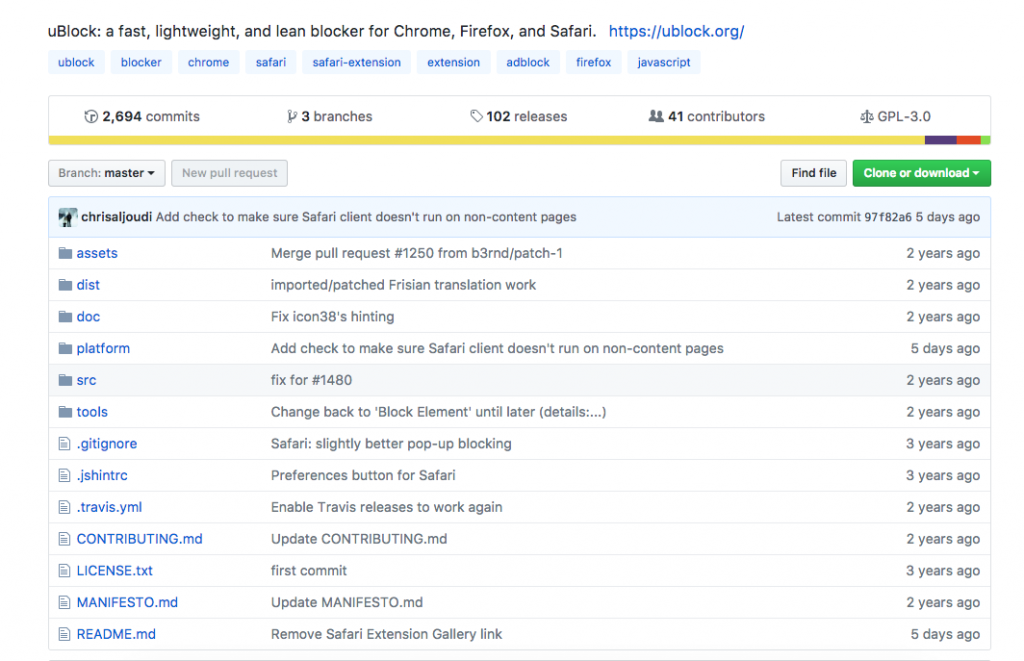Click the New pull request button
1024x661 pixels.
click(229, 173)
